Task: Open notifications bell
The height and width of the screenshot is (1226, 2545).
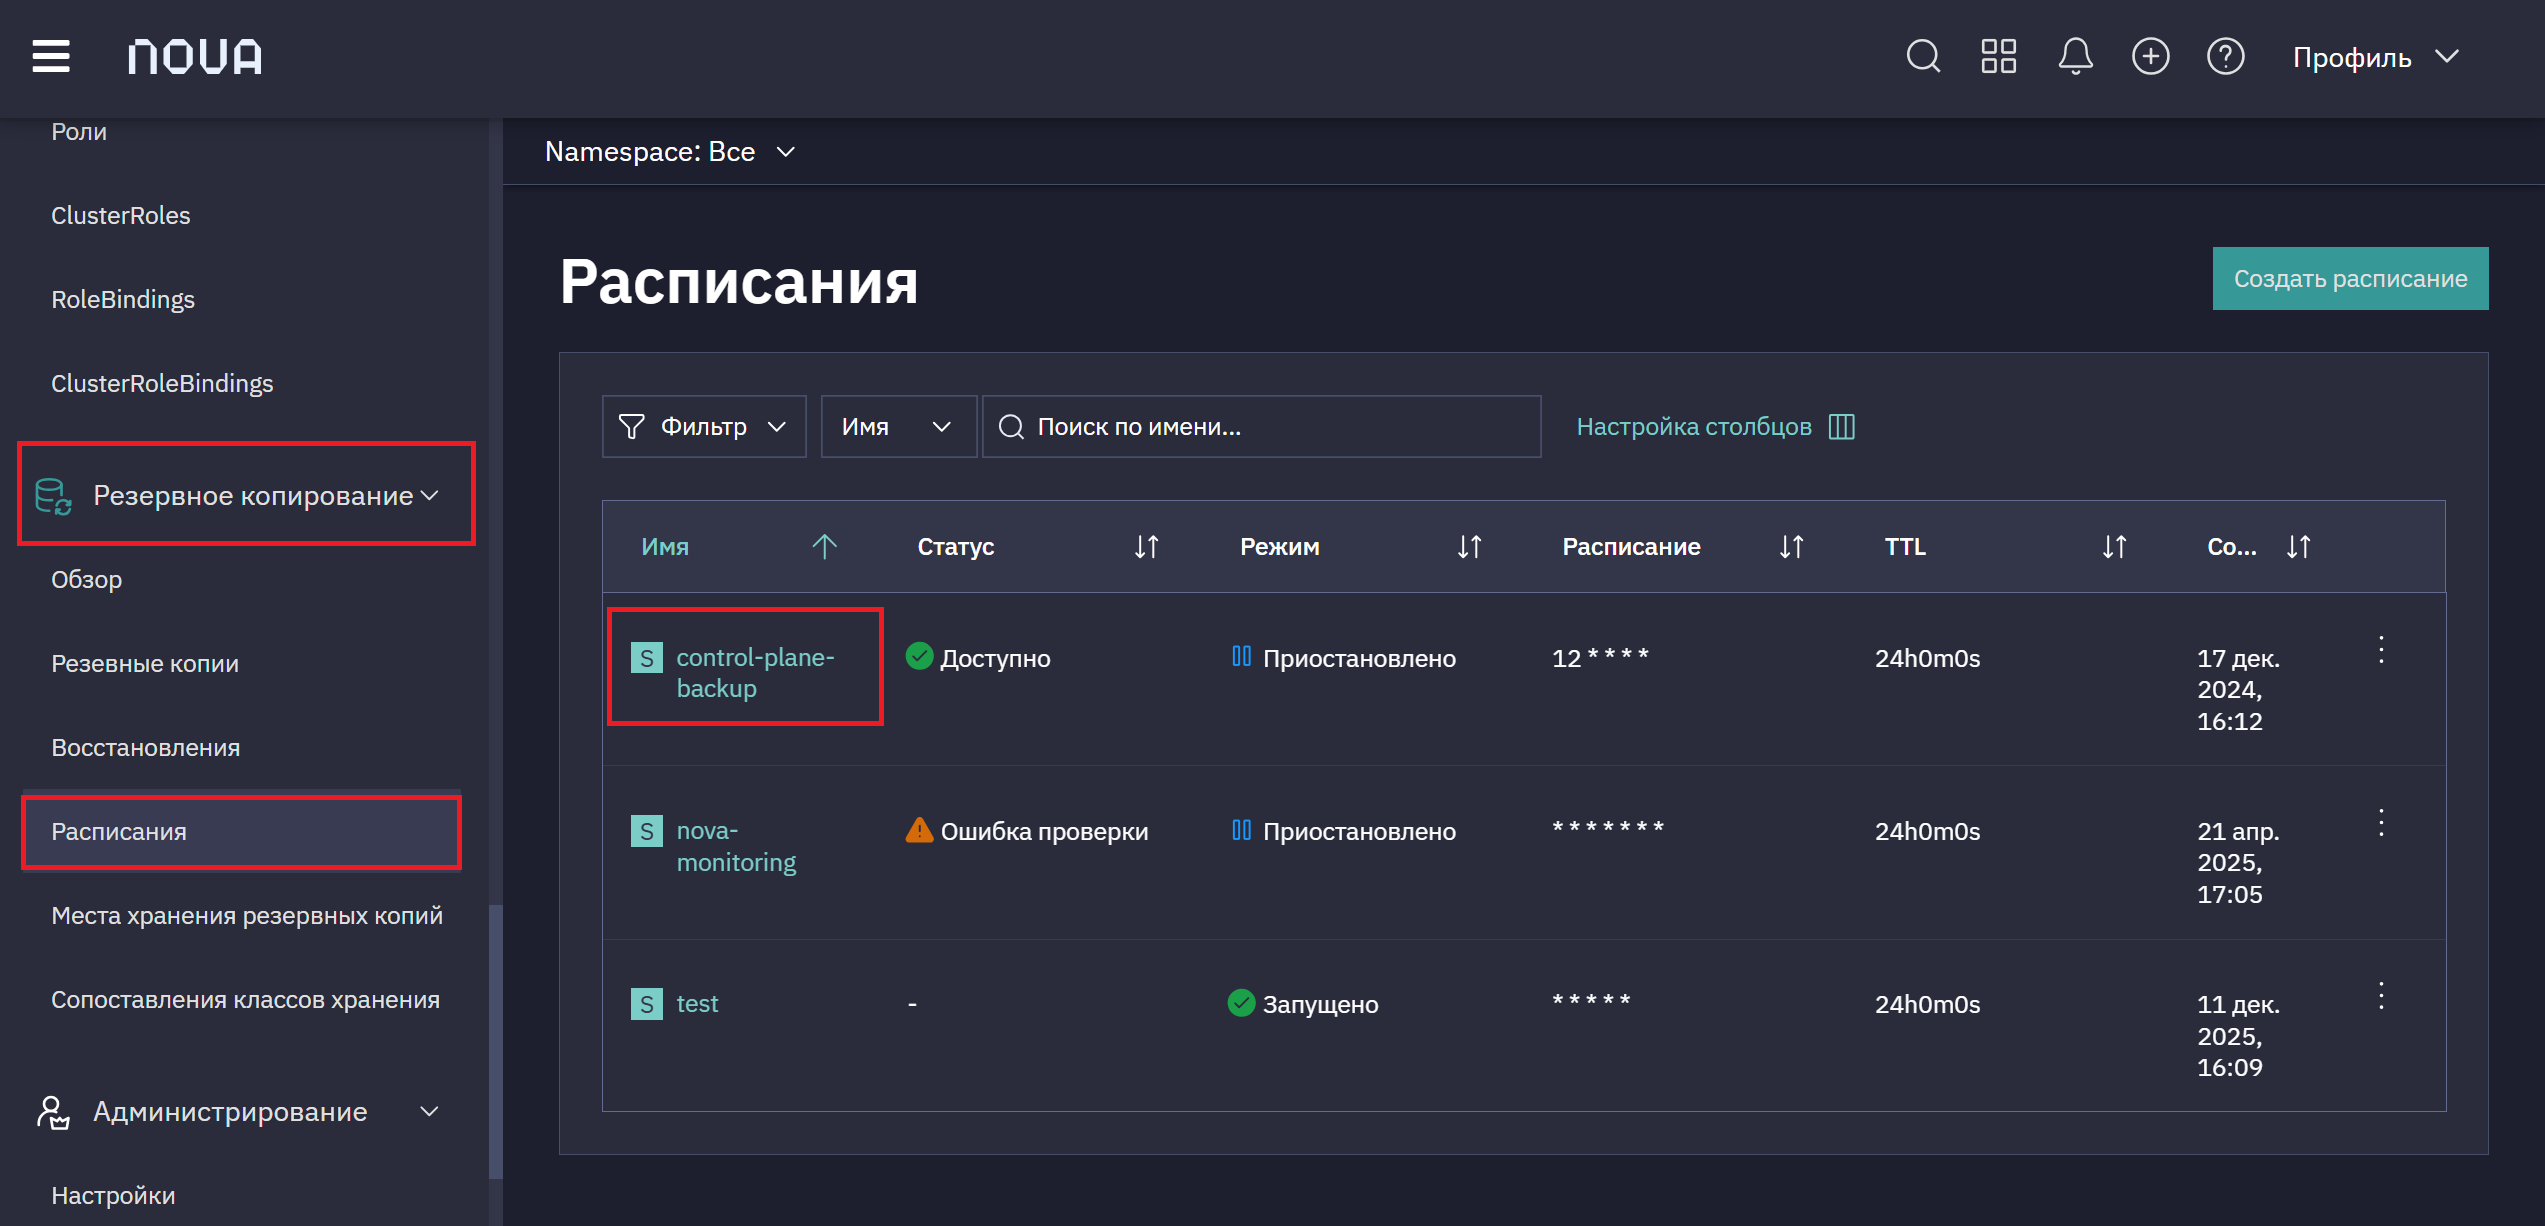Action: tap(2075, 56)
